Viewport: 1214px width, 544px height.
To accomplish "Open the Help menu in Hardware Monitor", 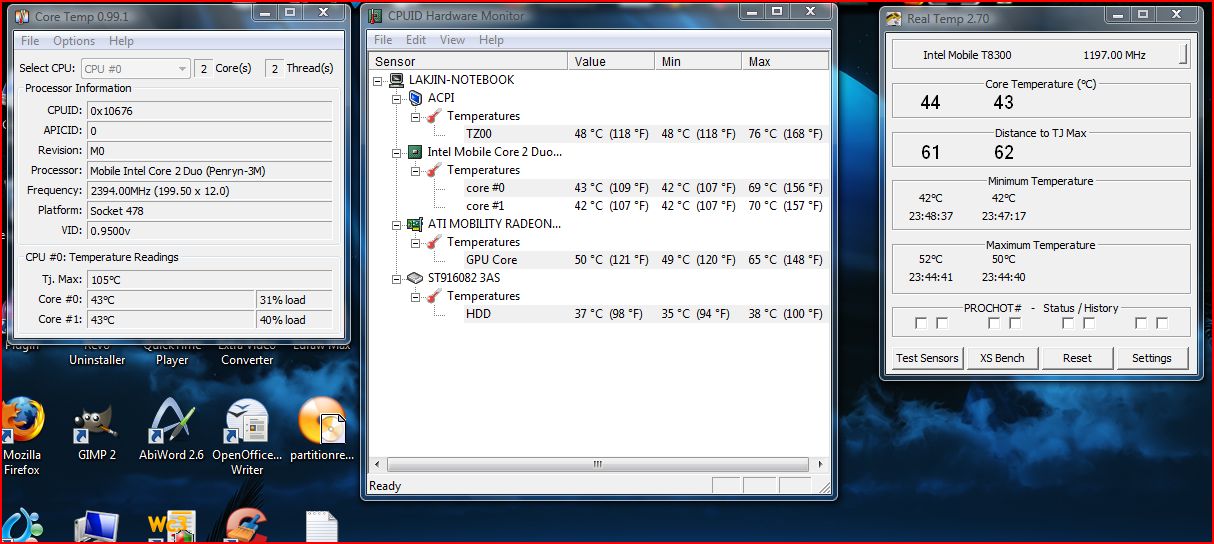I will 491,40.
